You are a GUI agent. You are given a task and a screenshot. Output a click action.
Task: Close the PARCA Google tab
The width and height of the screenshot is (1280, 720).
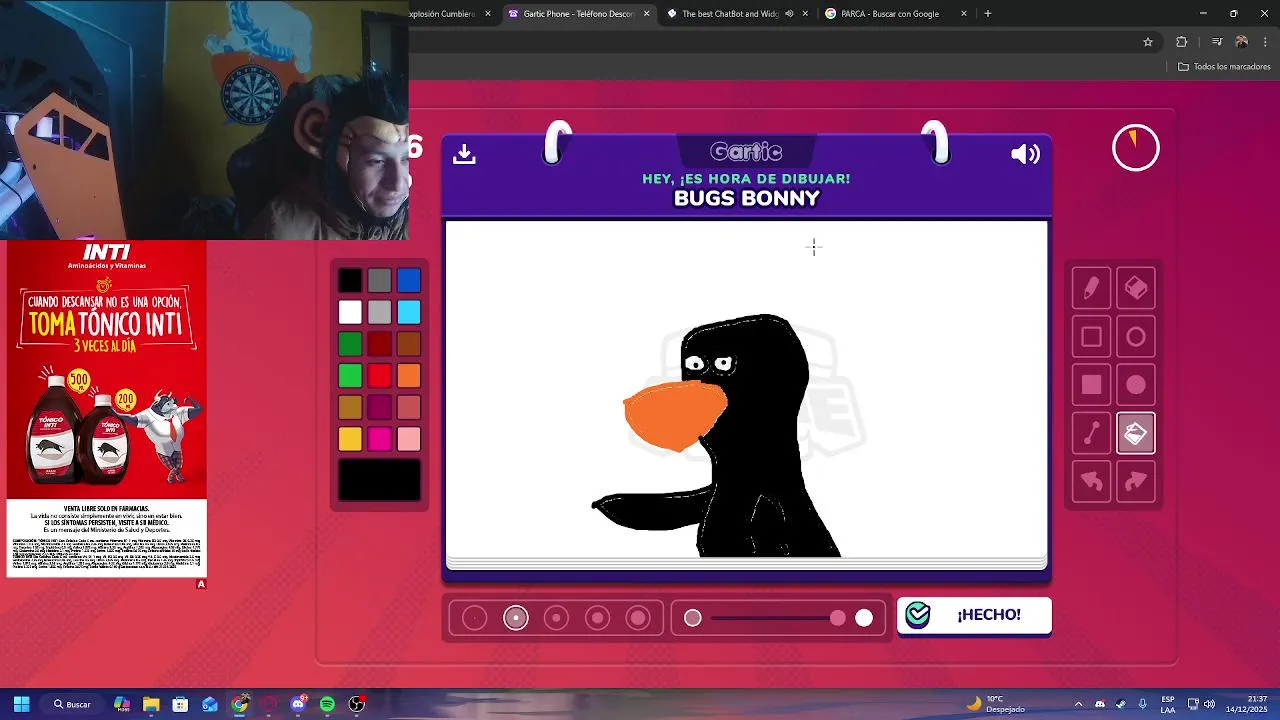(x=964, y=14)
